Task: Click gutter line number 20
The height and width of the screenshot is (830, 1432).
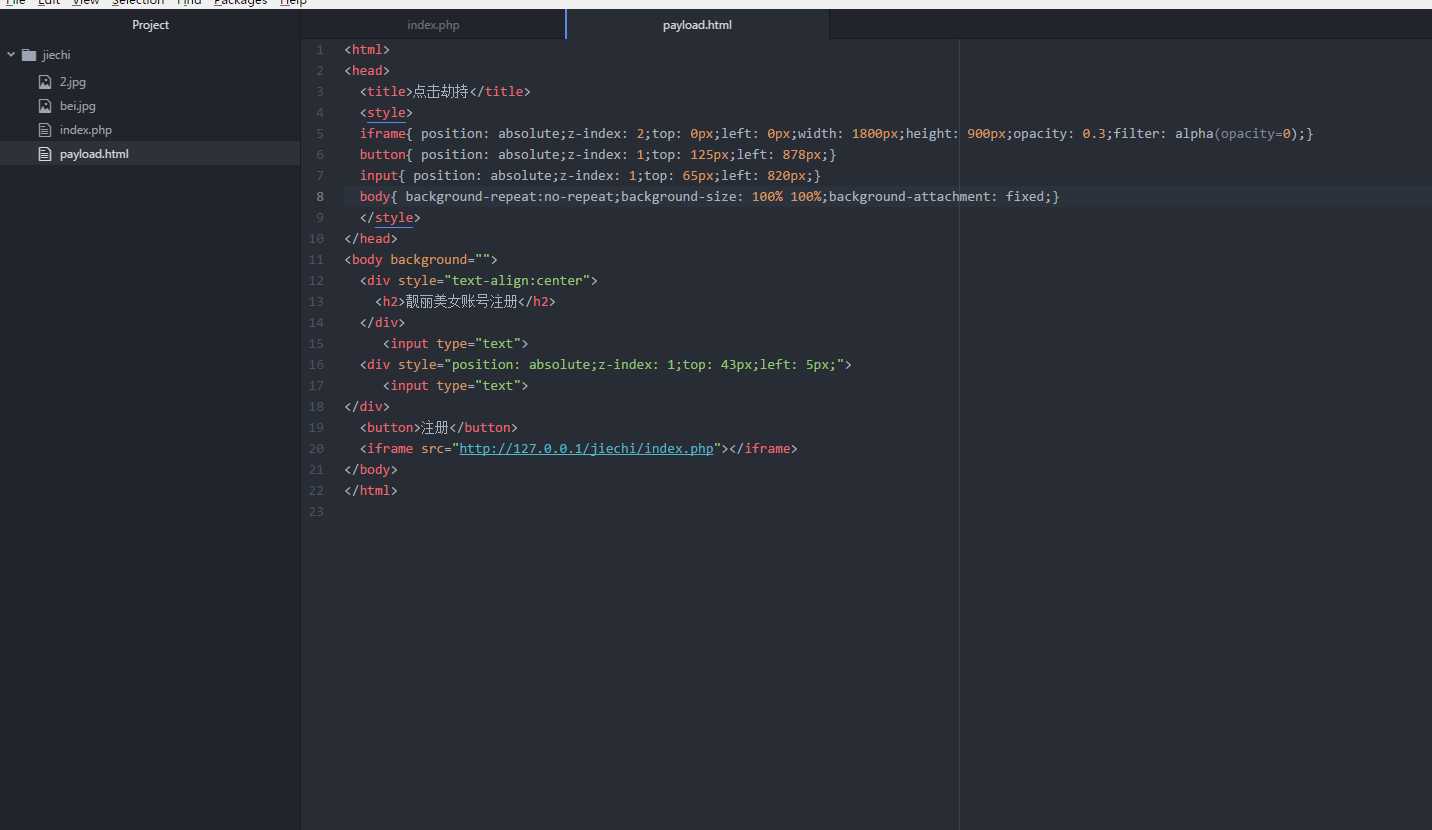Action: pos(317,449)
